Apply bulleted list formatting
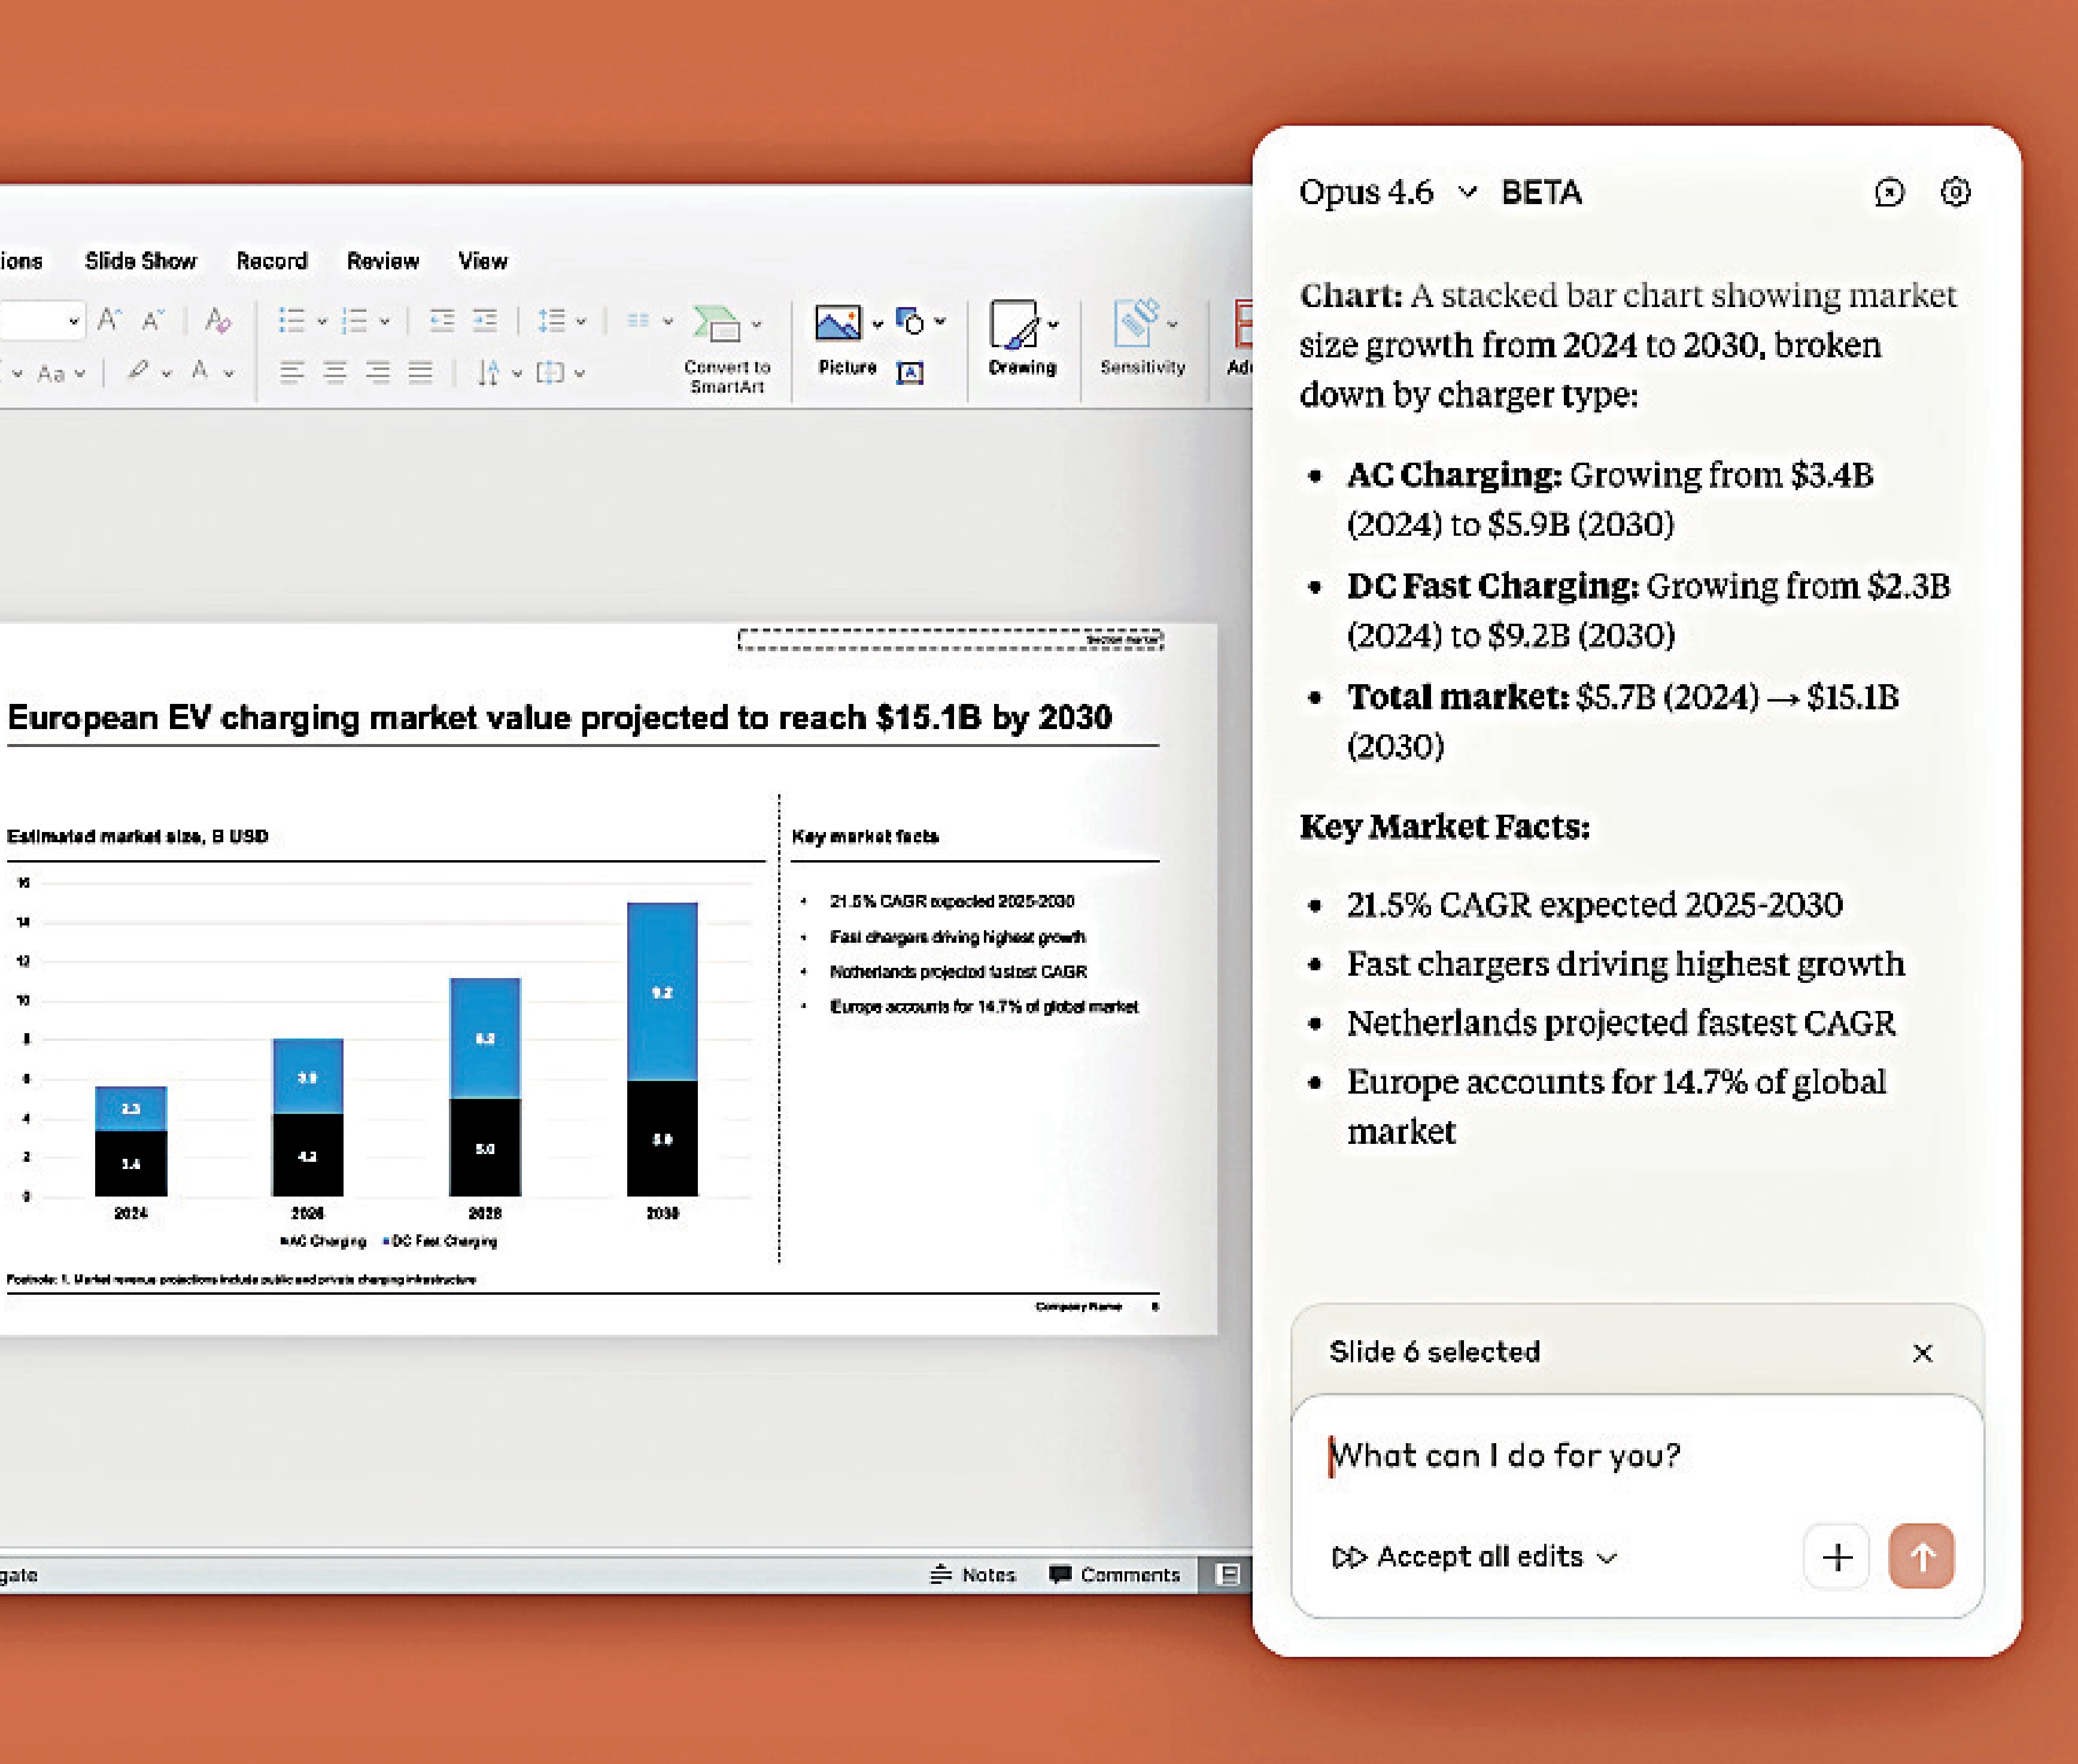The image size is (2078, 1764). click(x=291, y=321)
